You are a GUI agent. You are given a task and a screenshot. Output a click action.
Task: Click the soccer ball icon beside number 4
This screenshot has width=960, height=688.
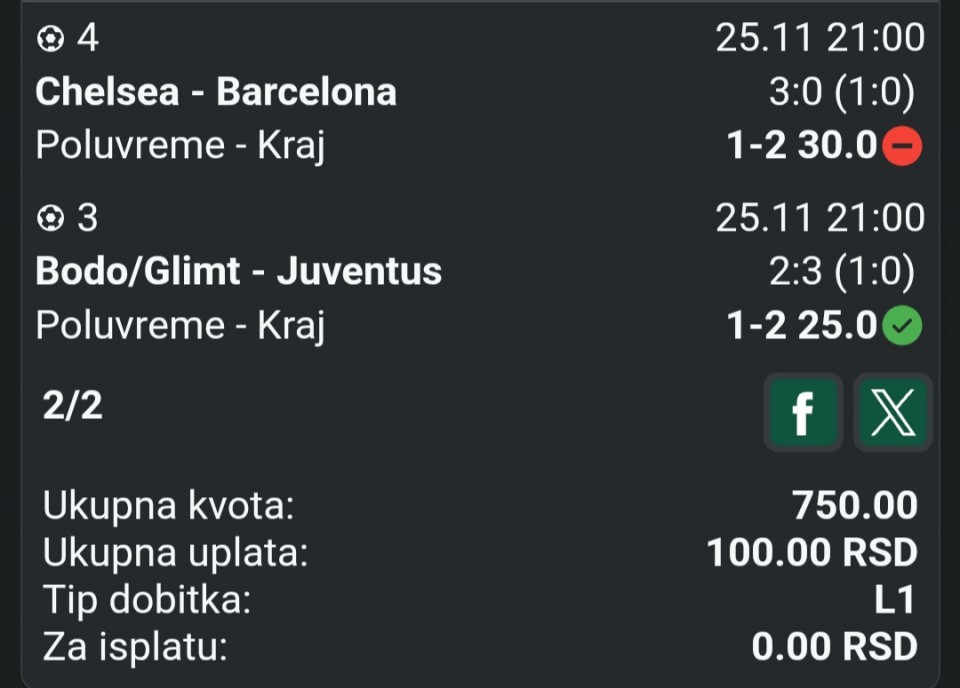49,39
